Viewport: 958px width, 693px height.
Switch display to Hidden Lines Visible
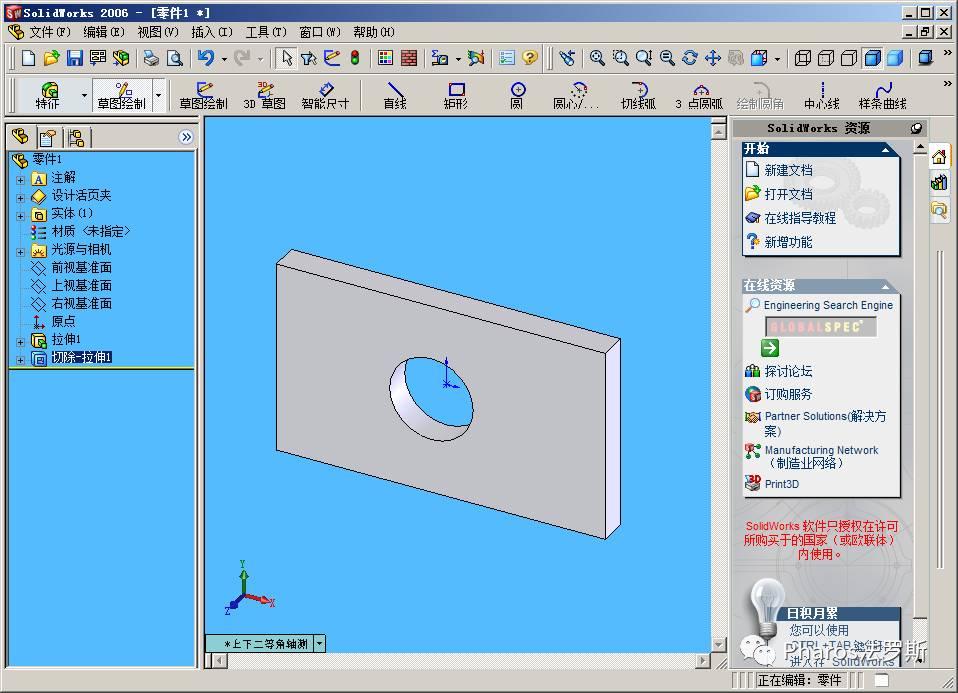pyautogui.click(x=825, y=58)
